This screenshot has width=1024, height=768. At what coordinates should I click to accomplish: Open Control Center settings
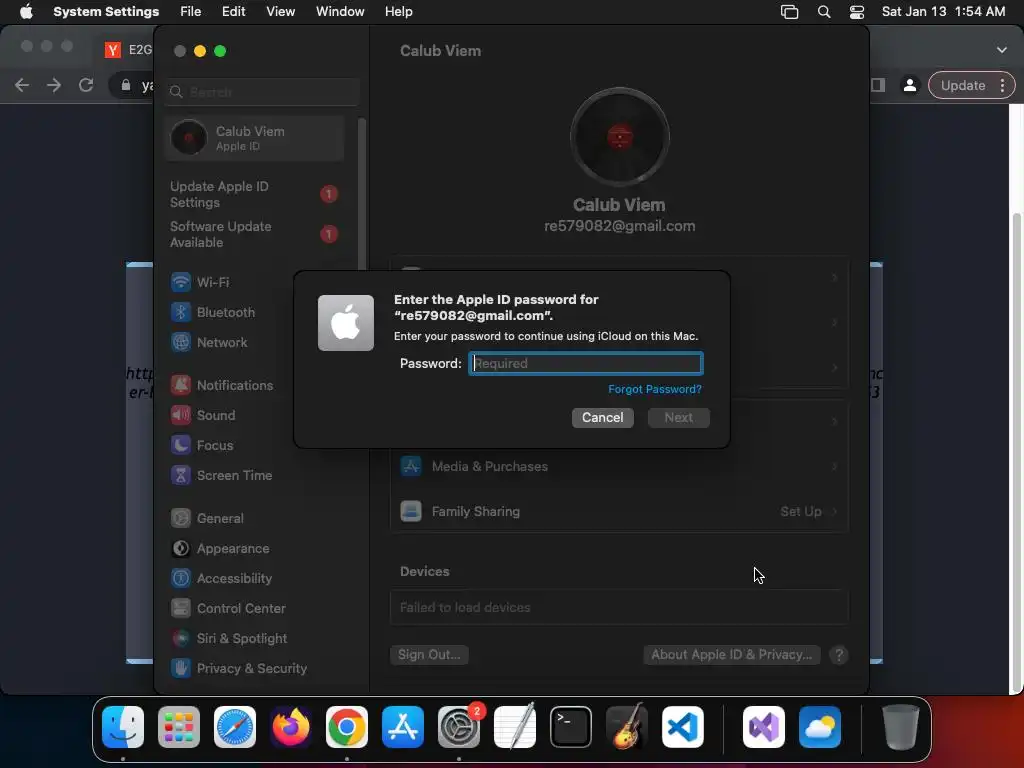(x=229, y=609)
